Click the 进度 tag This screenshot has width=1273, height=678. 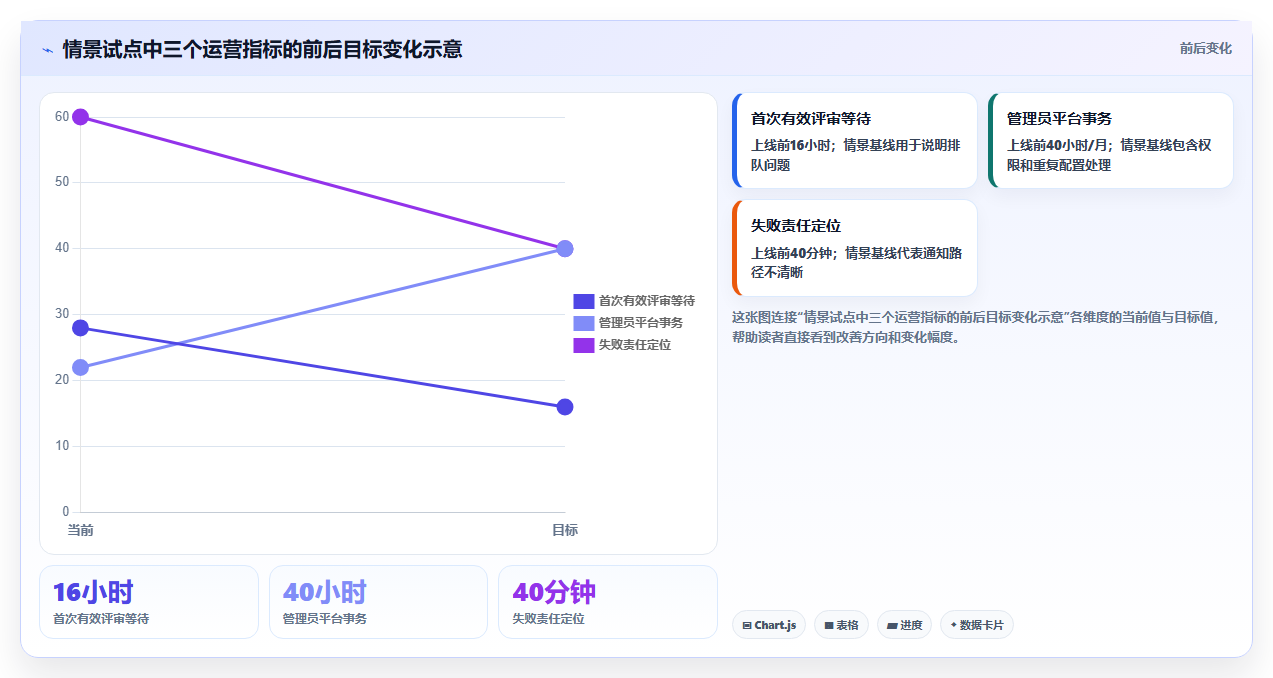904,625
